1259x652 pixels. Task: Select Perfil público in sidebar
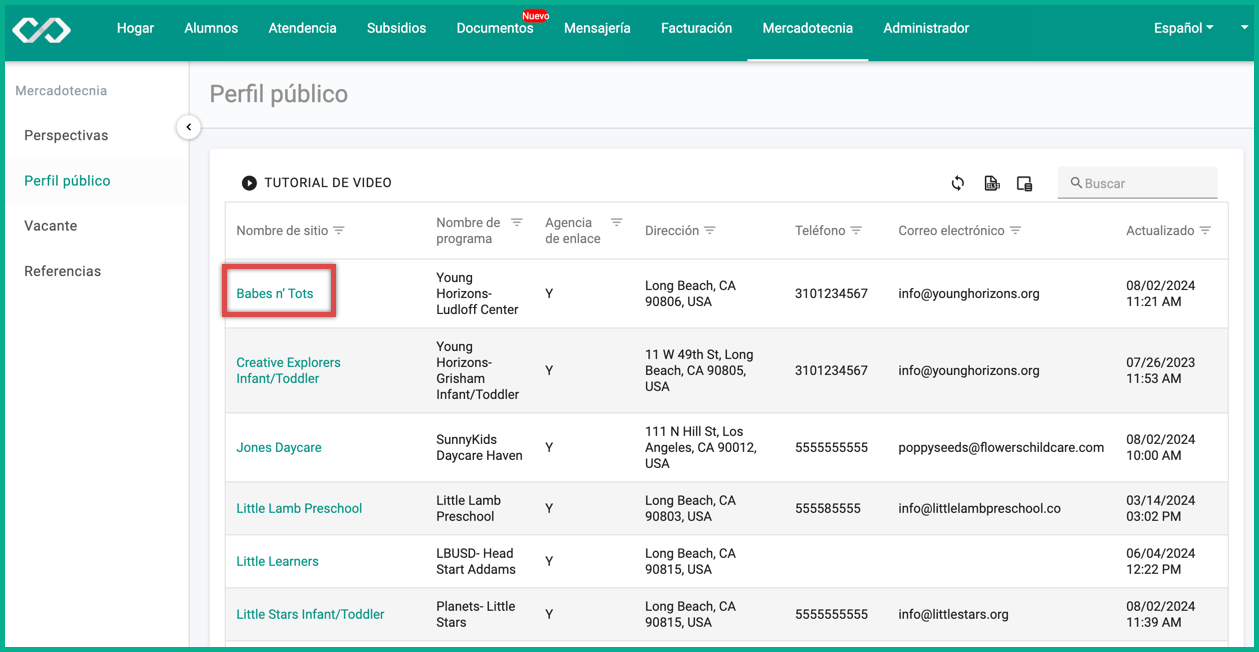pos(67,181)
